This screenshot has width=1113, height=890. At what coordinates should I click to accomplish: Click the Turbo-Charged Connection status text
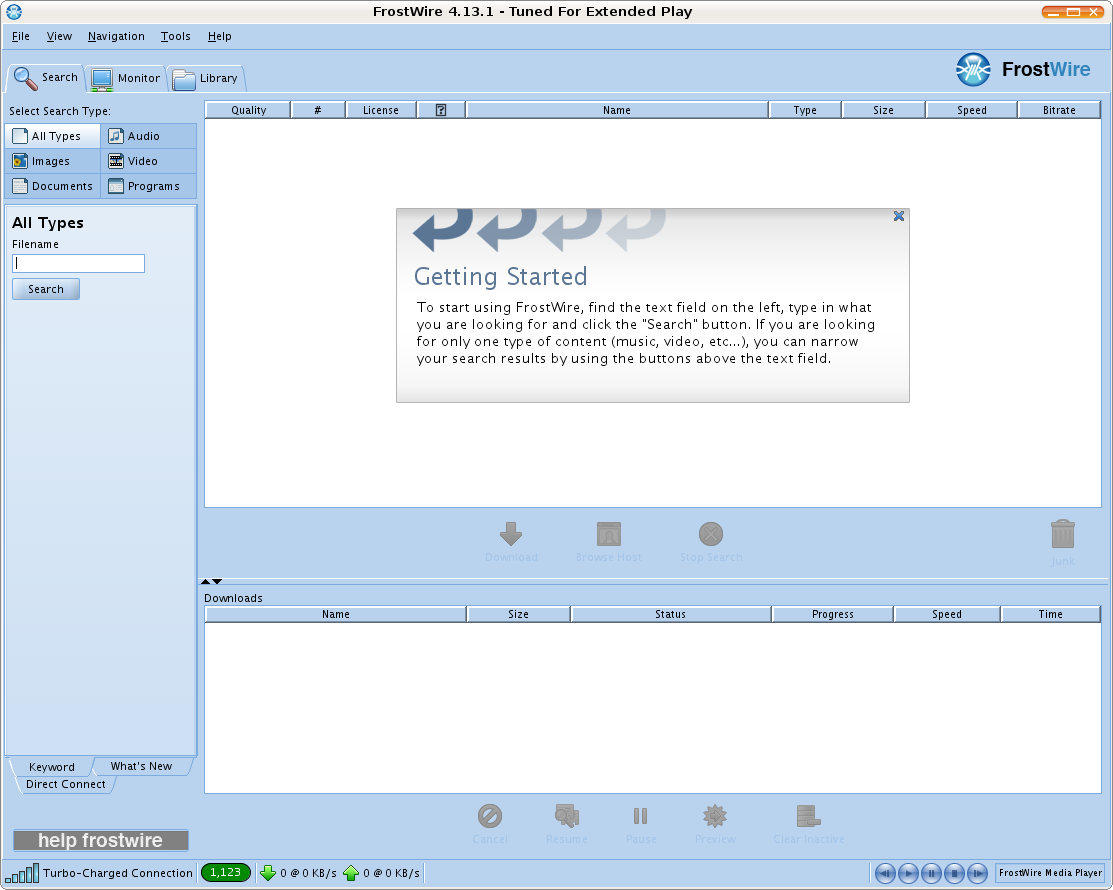[x=118, y=873]
